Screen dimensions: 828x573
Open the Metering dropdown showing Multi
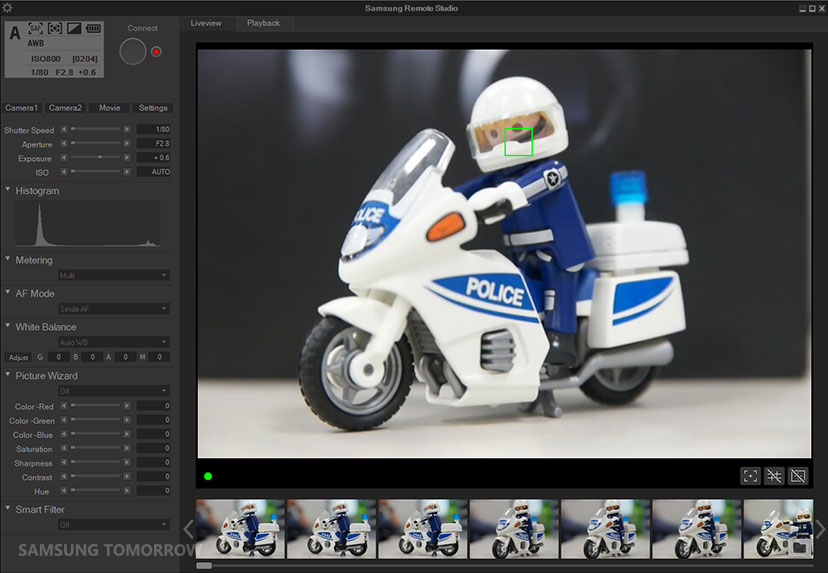[x=113, y=275]
